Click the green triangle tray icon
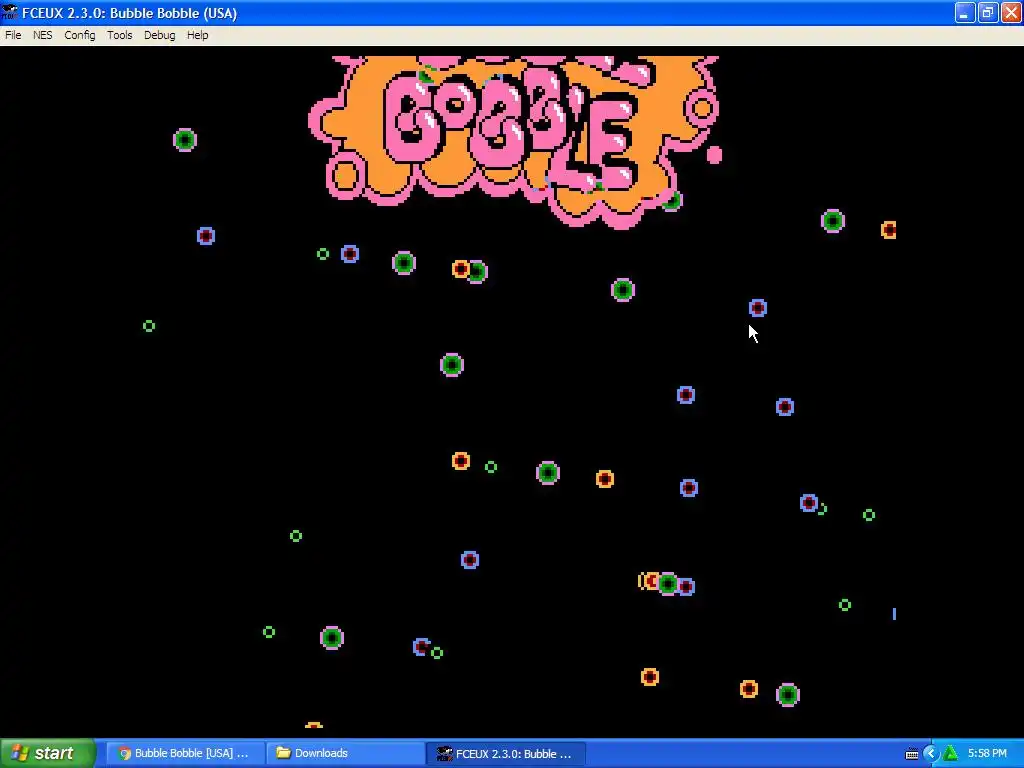 click(950, 754)
